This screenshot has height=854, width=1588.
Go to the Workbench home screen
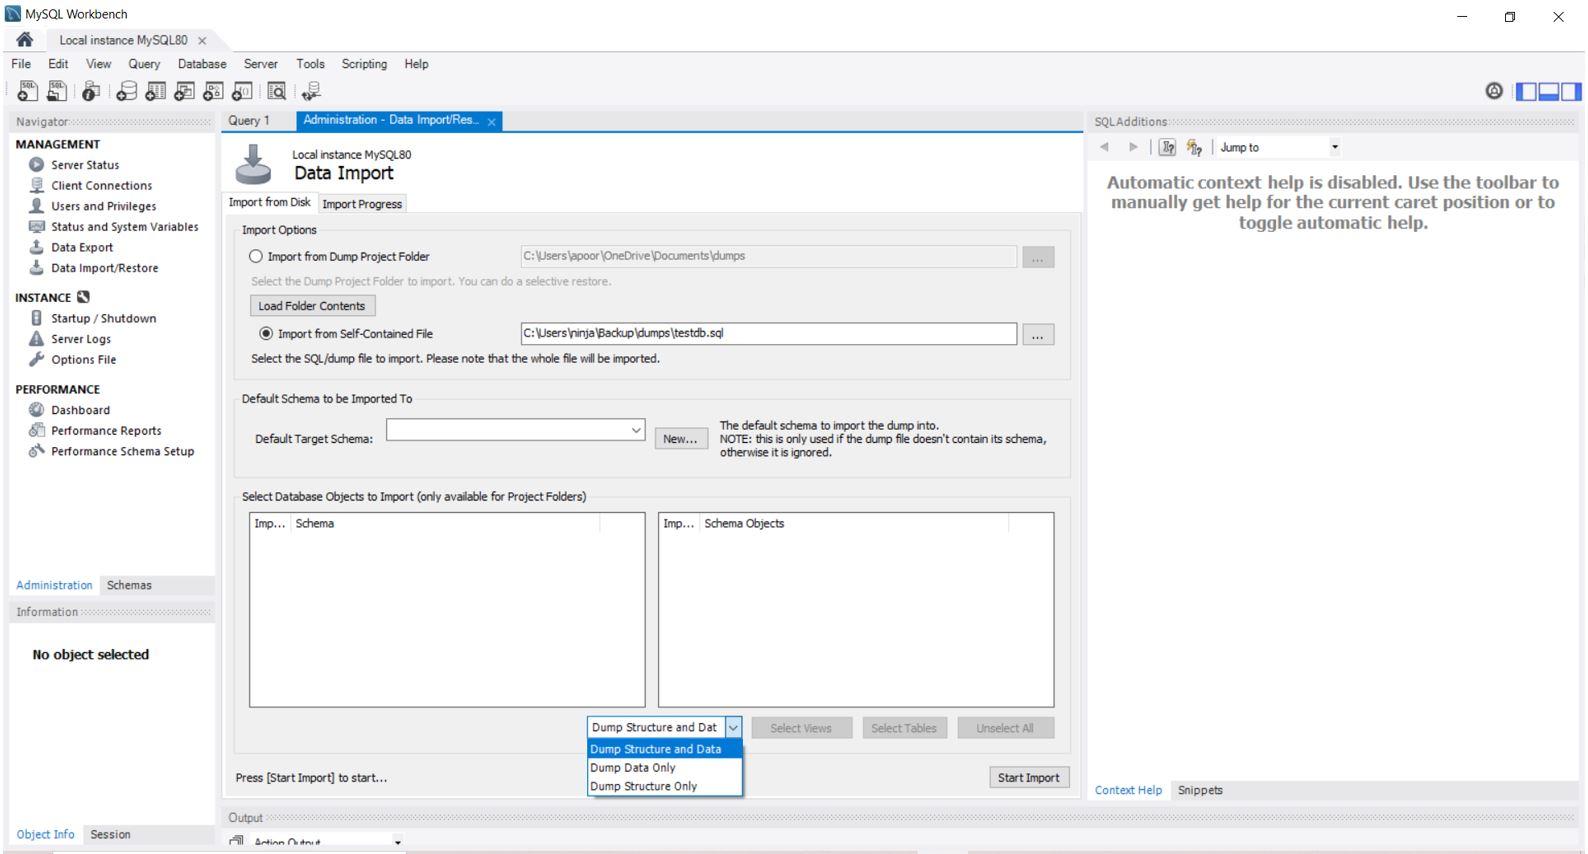25,40
